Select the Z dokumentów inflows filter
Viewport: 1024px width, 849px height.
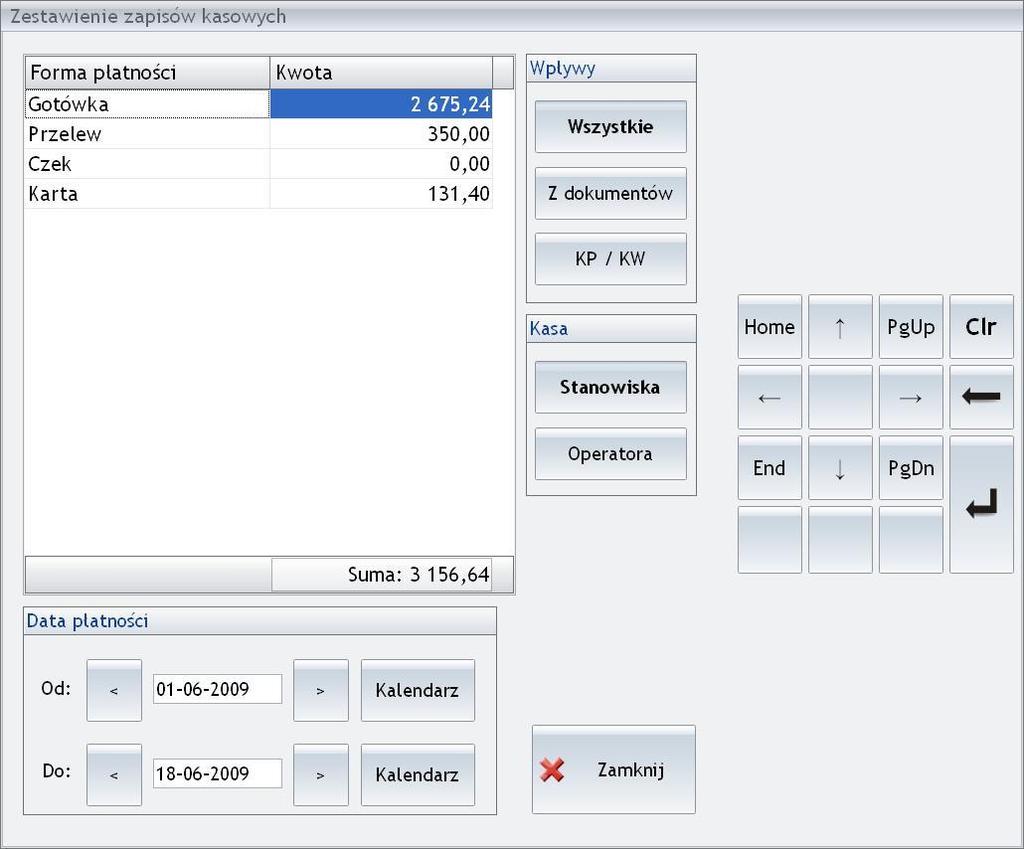(x=611, y=193)
